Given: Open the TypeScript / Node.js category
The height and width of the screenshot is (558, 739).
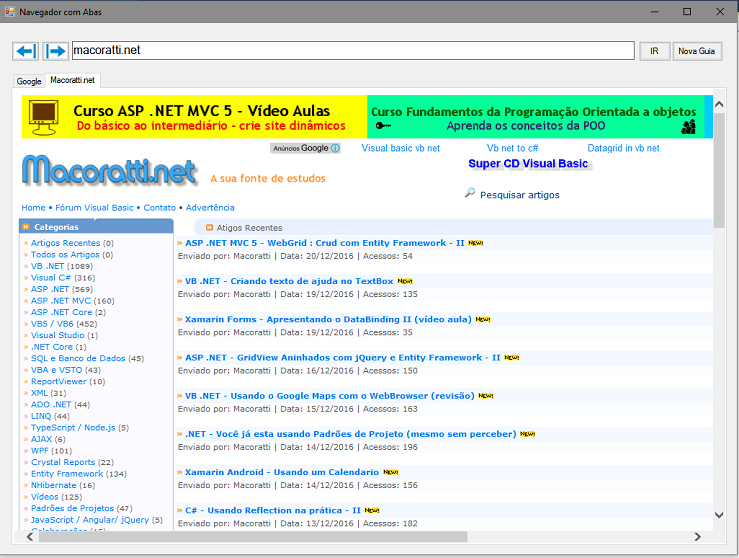Looking at the screenshot, I should 73,427.
